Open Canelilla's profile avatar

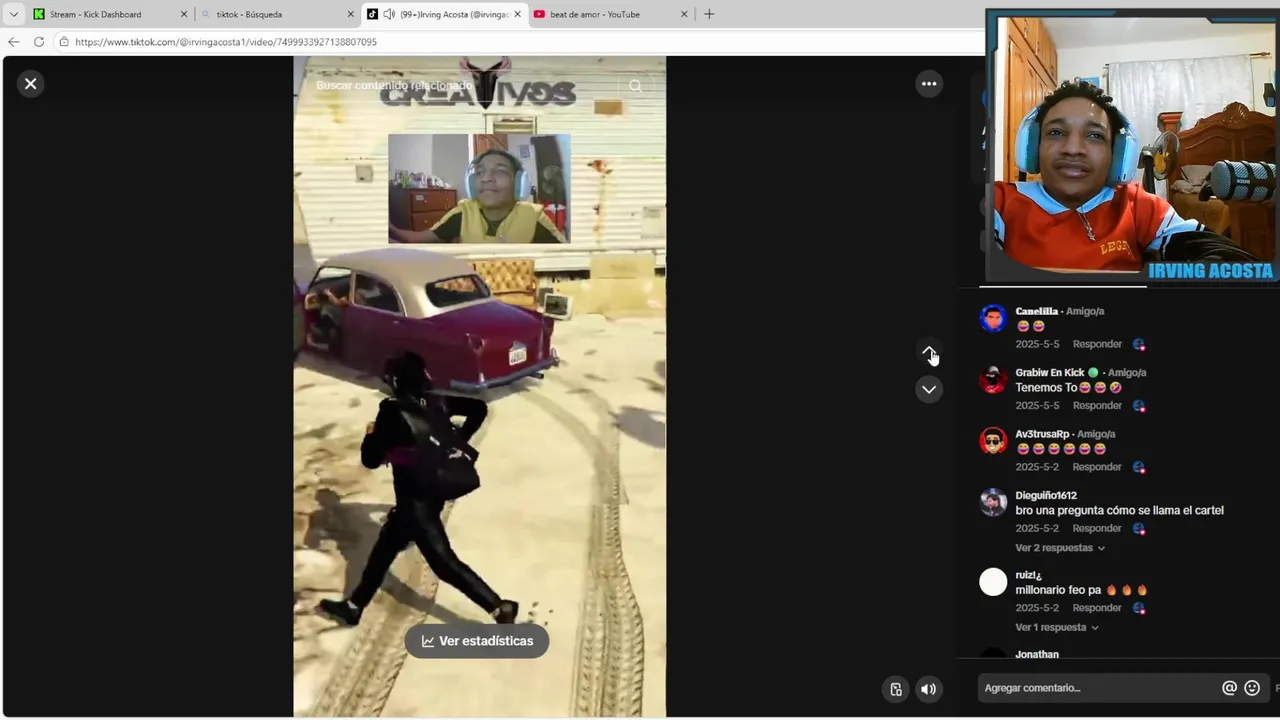(x=993, y=318)
